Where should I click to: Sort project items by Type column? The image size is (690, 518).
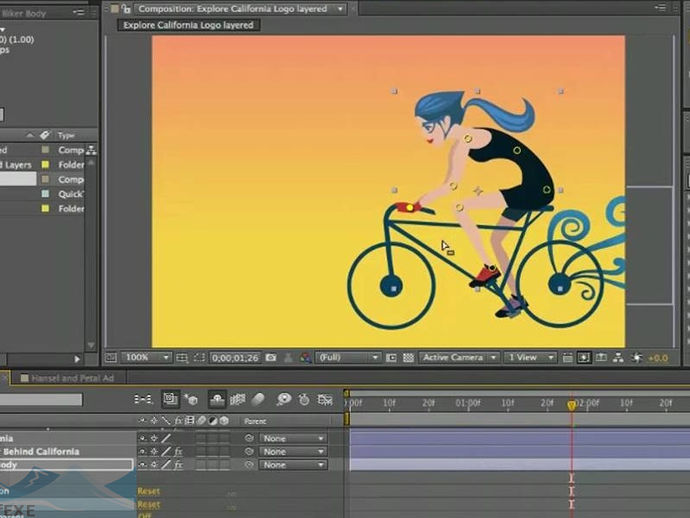coord(66,135)
